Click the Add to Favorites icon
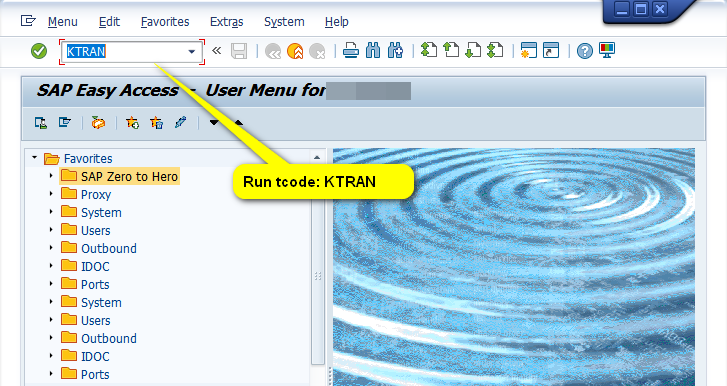This screenshot has height=386, width=727. (x=132, y=122)
